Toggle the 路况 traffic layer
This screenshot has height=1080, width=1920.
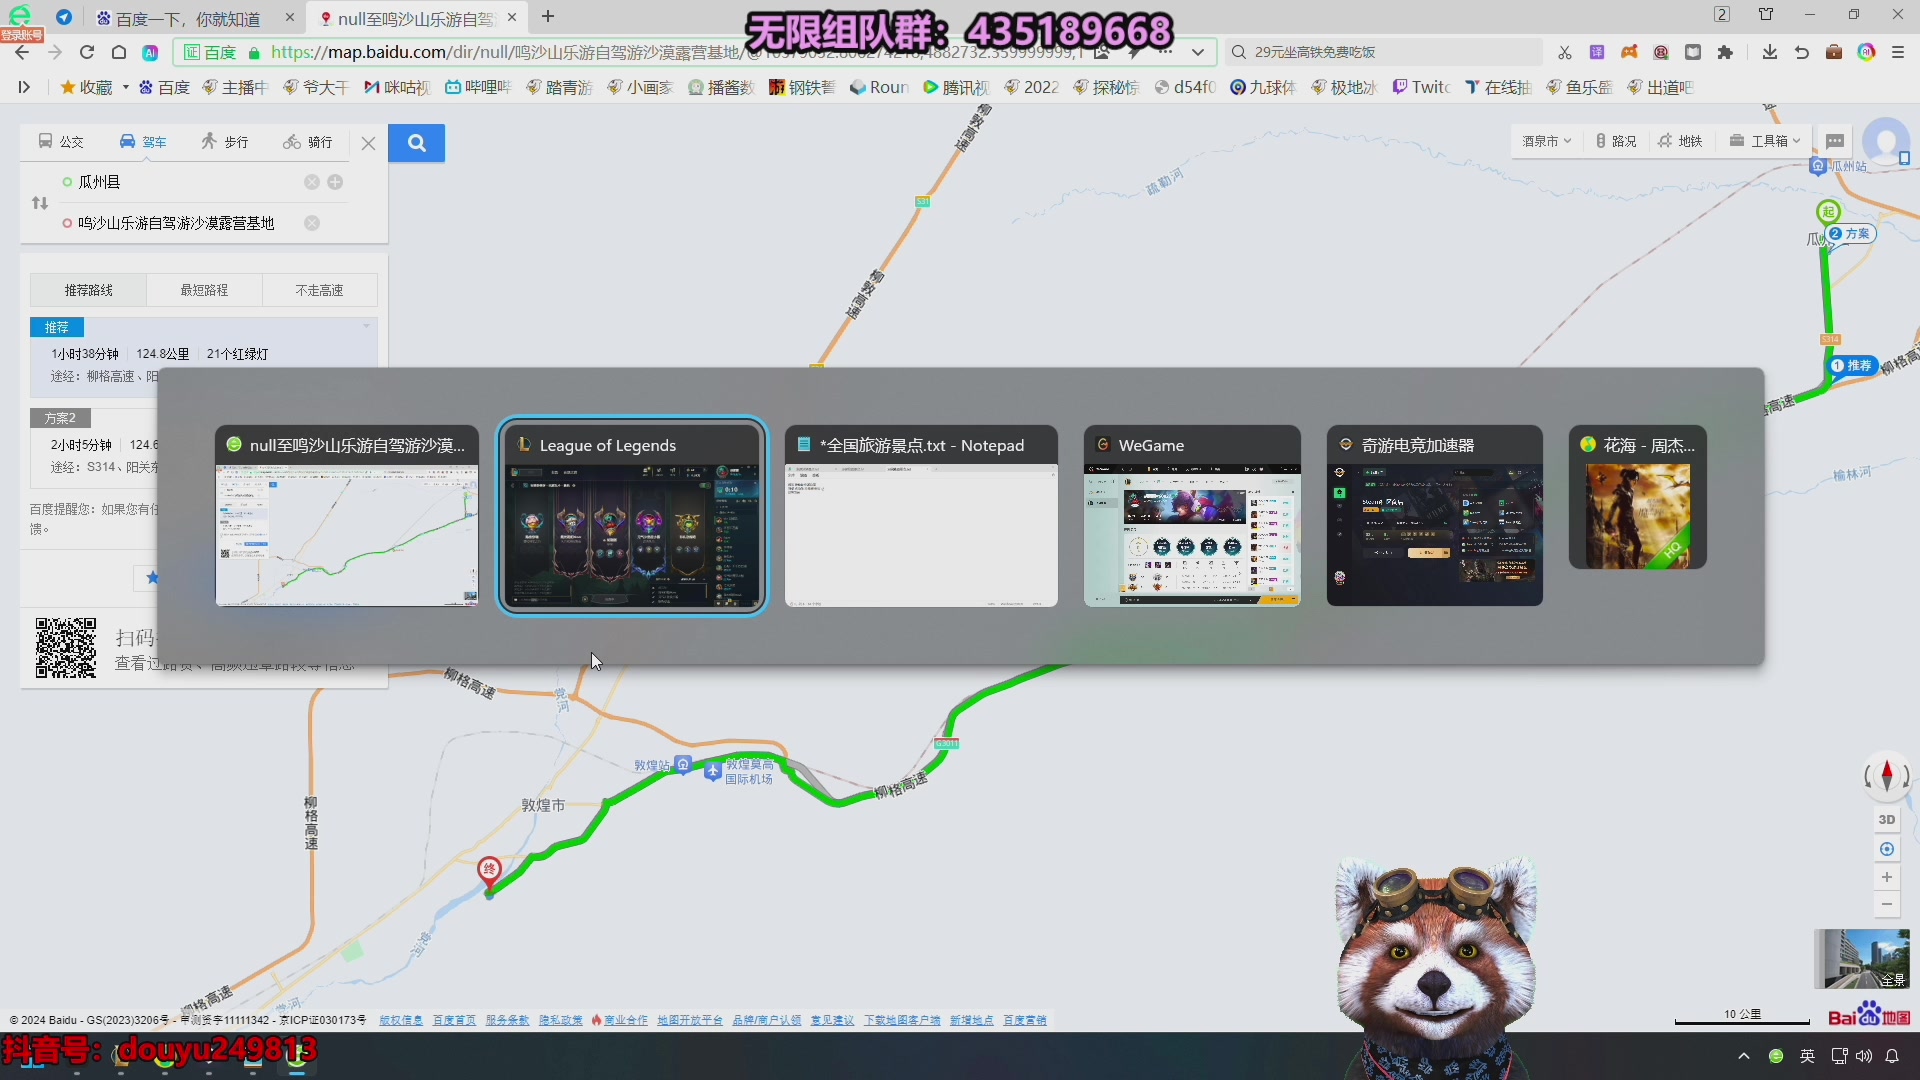click(1616, 141)
